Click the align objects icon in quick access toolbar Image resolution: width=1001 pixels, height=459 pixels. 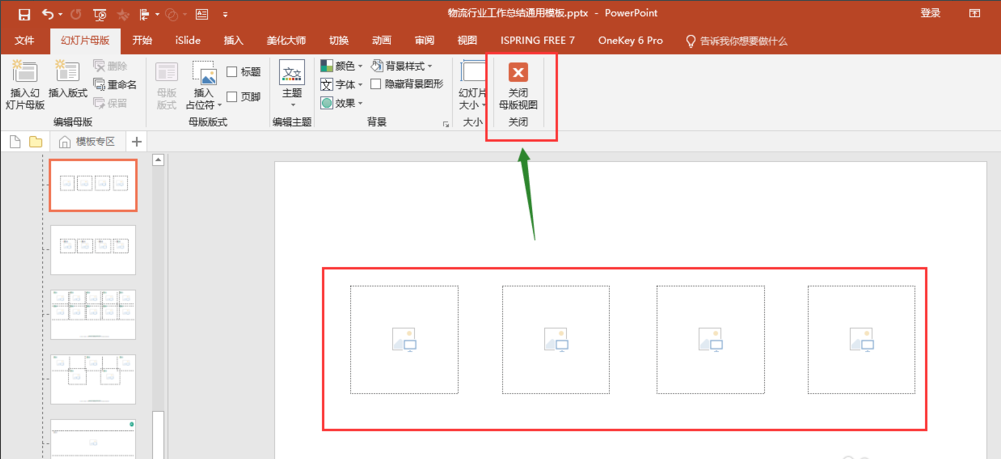(144, 13)
